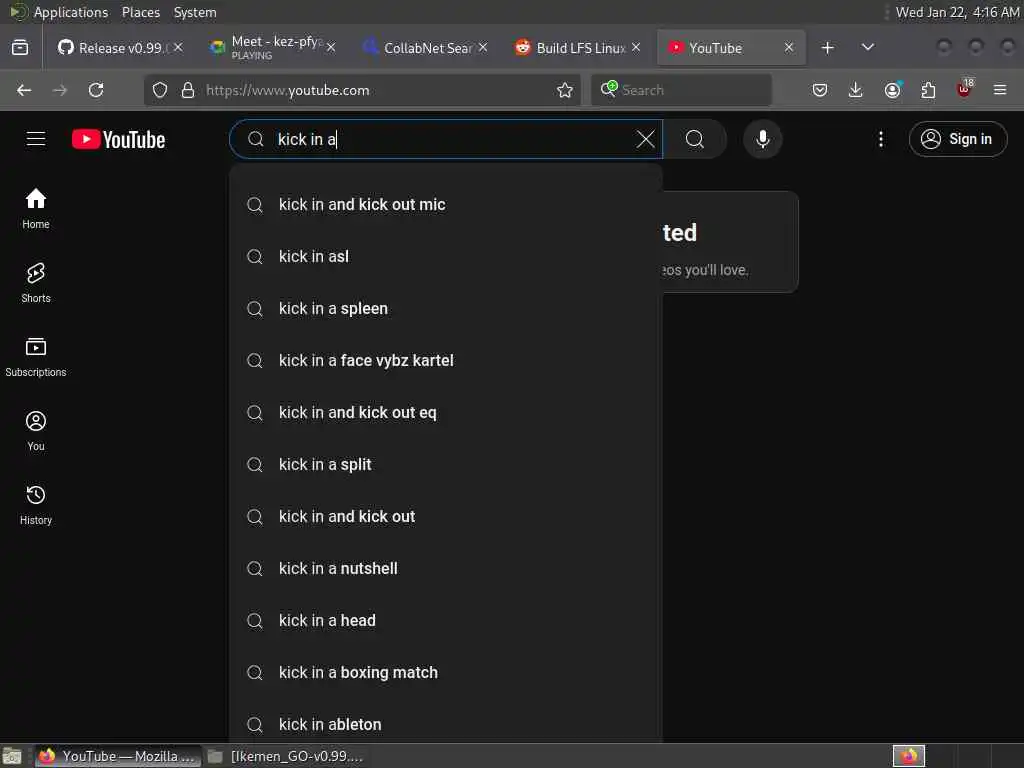1024x768 pixels.
Task: Click the YouTube logo
Action: (118, 139)
